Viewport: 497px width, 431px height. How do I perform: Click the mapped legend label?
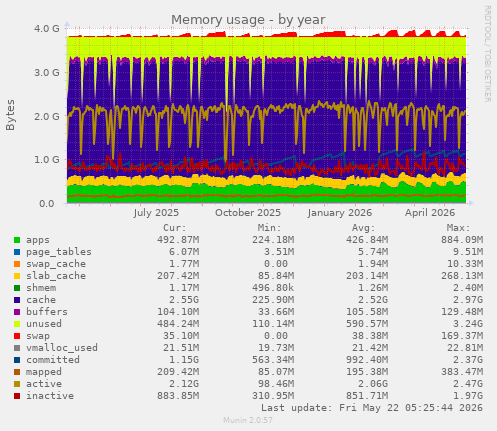click(x=44, y=372)
